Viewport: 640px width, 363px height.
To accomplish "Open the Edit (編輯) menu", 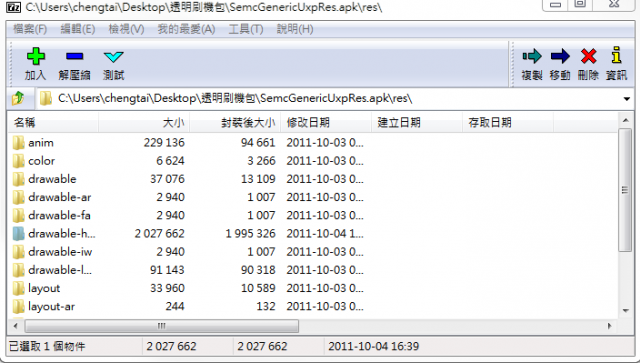I will tap(78, 29).
